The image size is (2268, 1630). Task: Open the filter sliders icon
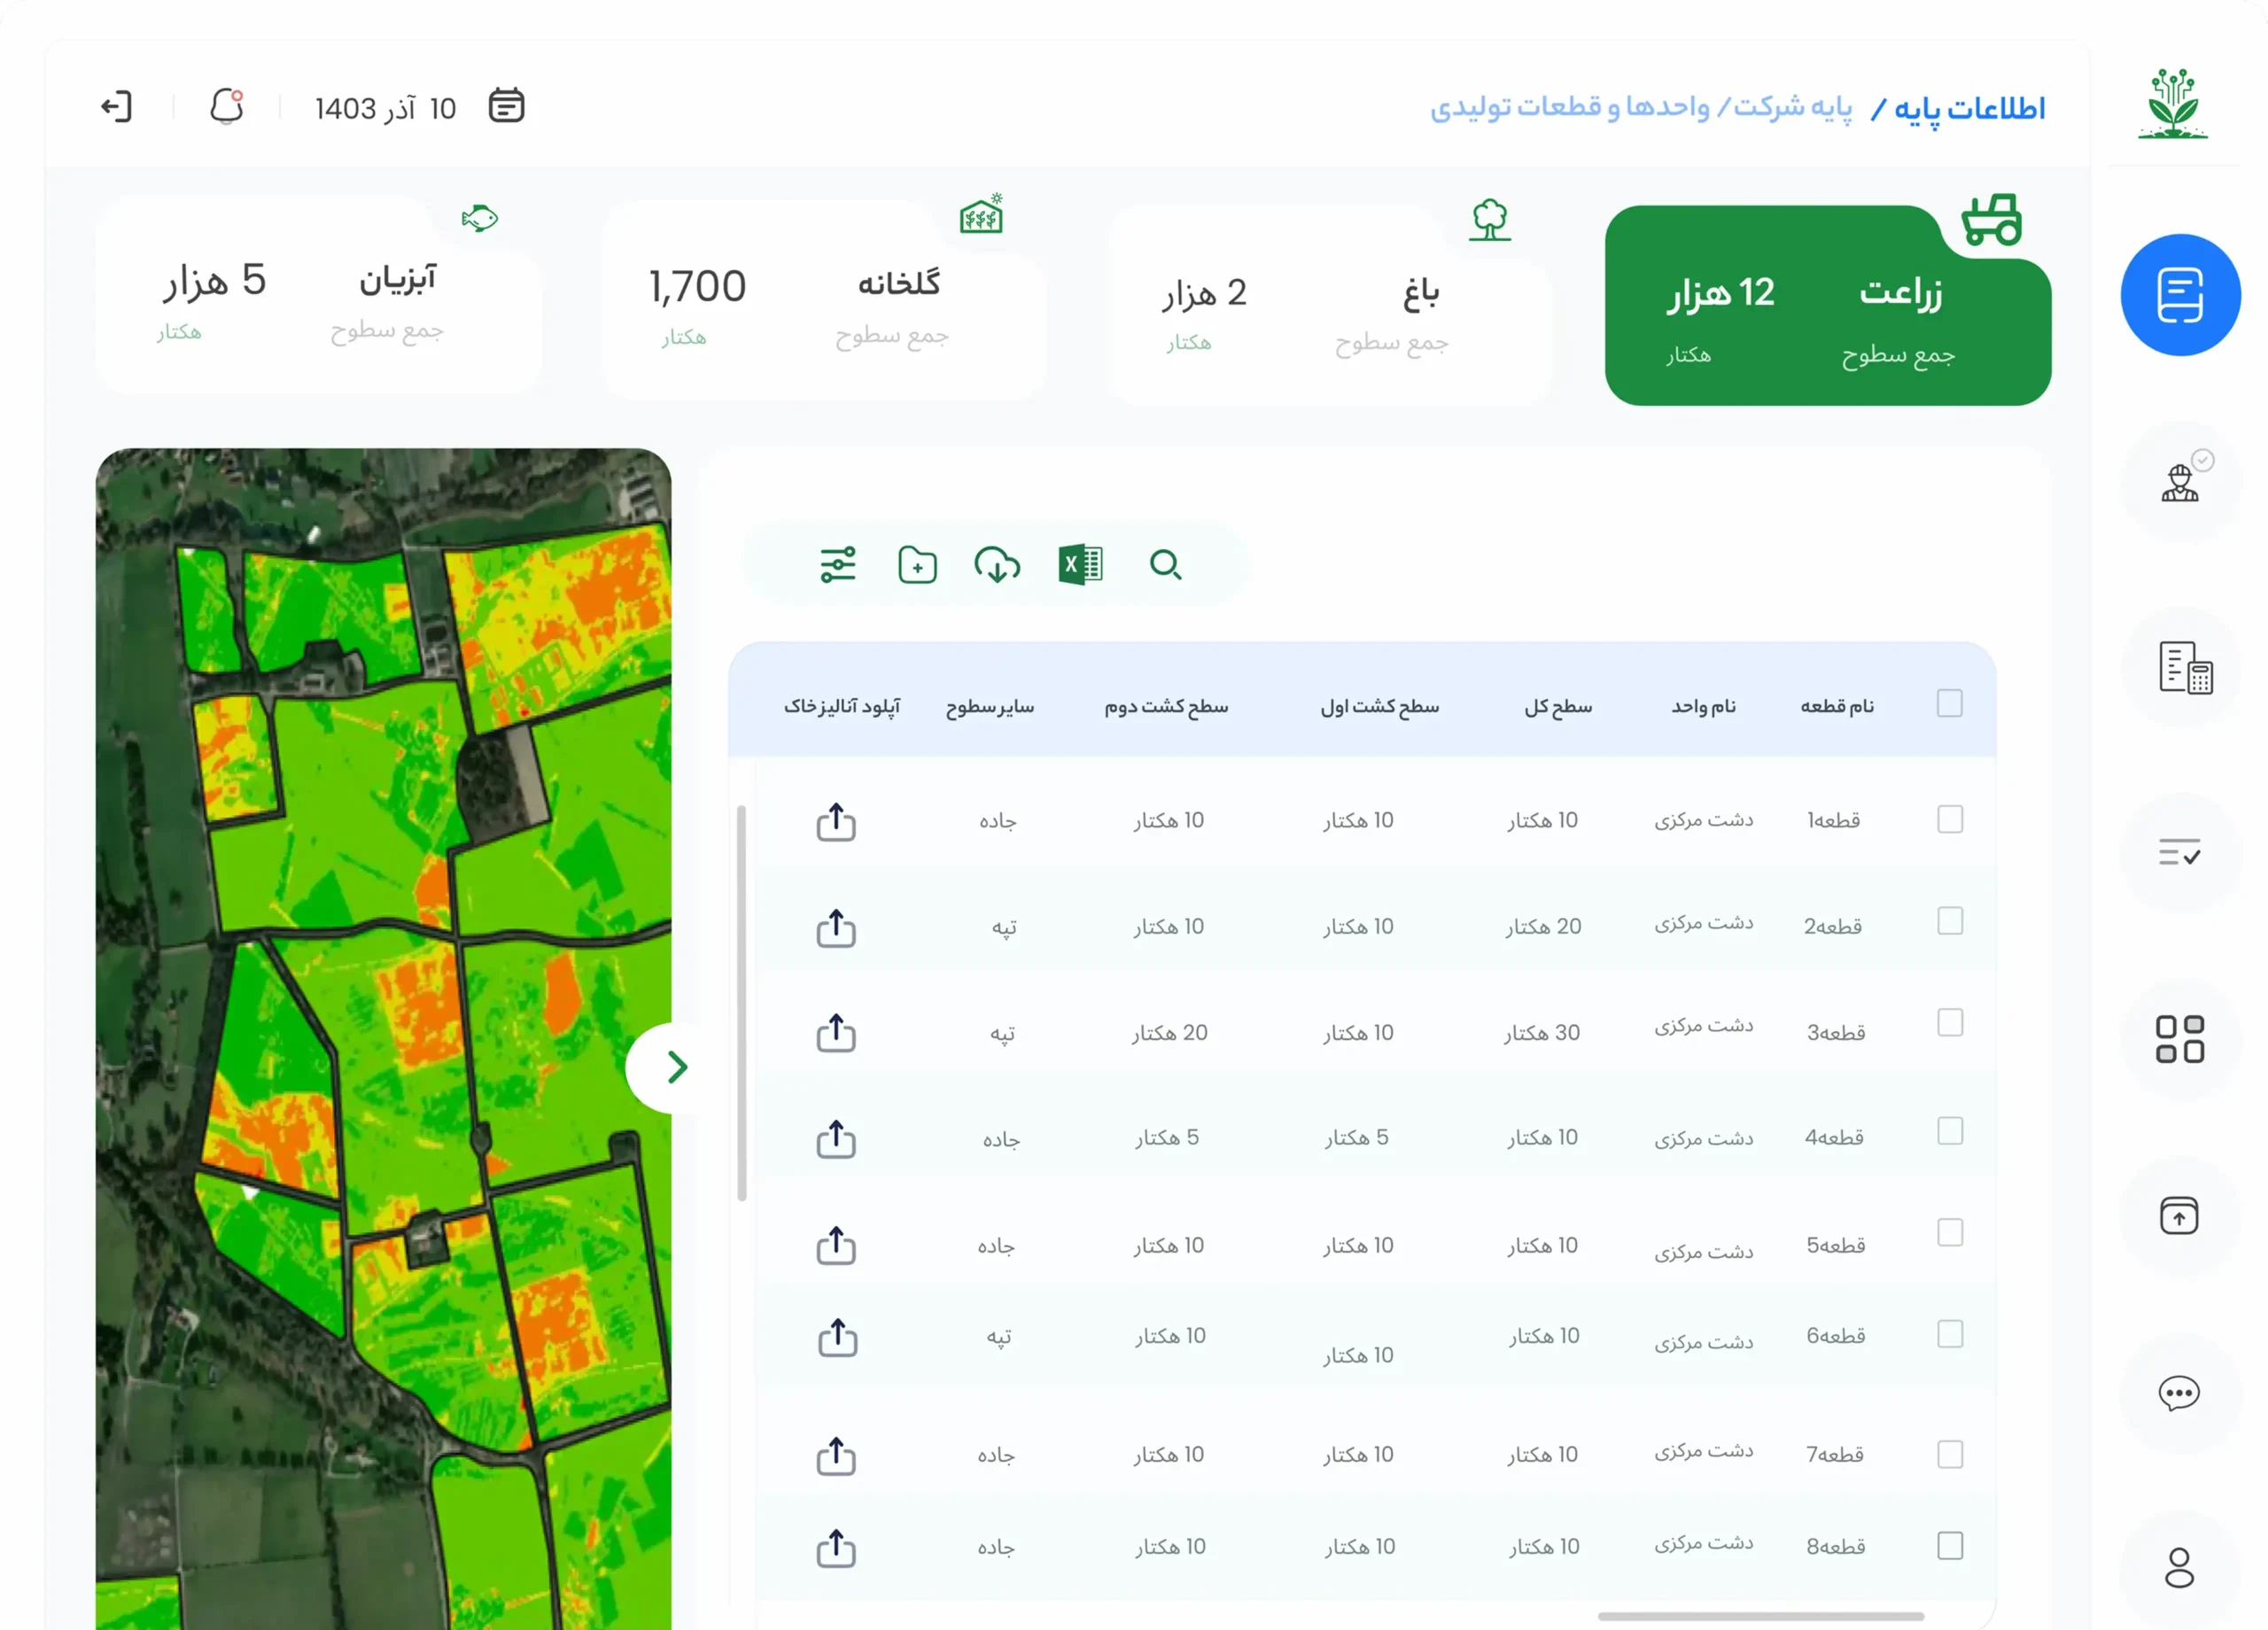838,565
